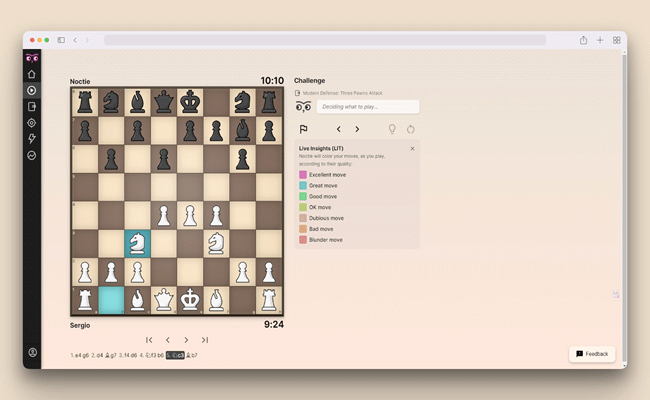Click the black pawn on d6
Viewport: 650px width, 400px height.
pos(163,159)
